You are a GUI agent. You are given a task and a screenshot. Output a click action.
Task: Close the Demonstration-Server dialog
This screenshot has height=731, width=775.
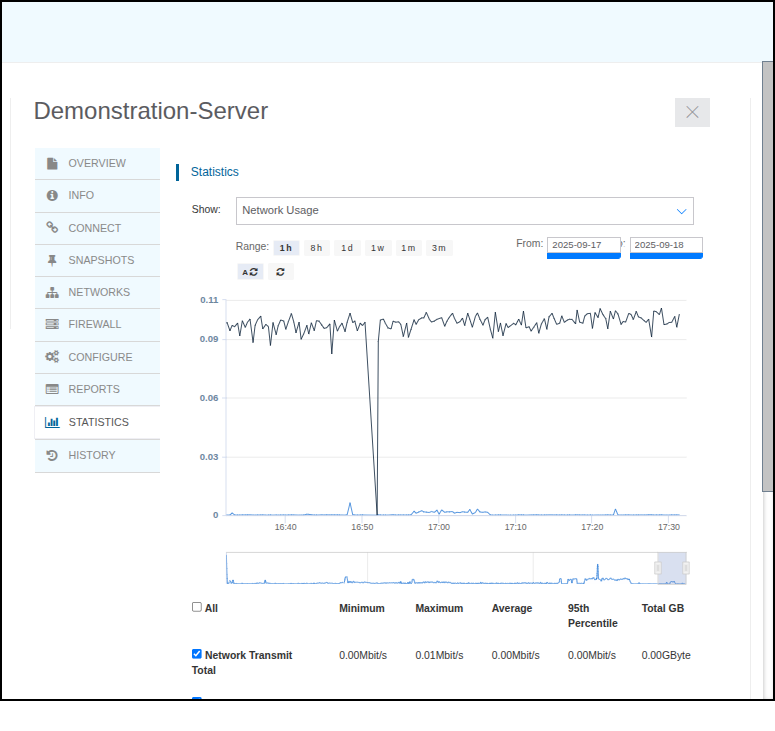[692, 112]
